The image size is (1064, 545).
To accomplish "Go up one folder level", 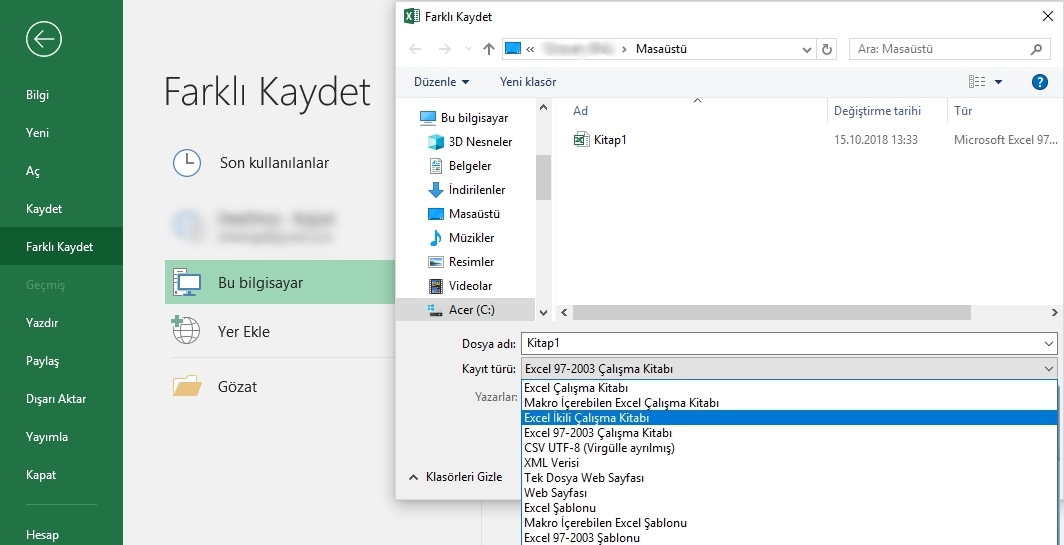I will (489, 49).
